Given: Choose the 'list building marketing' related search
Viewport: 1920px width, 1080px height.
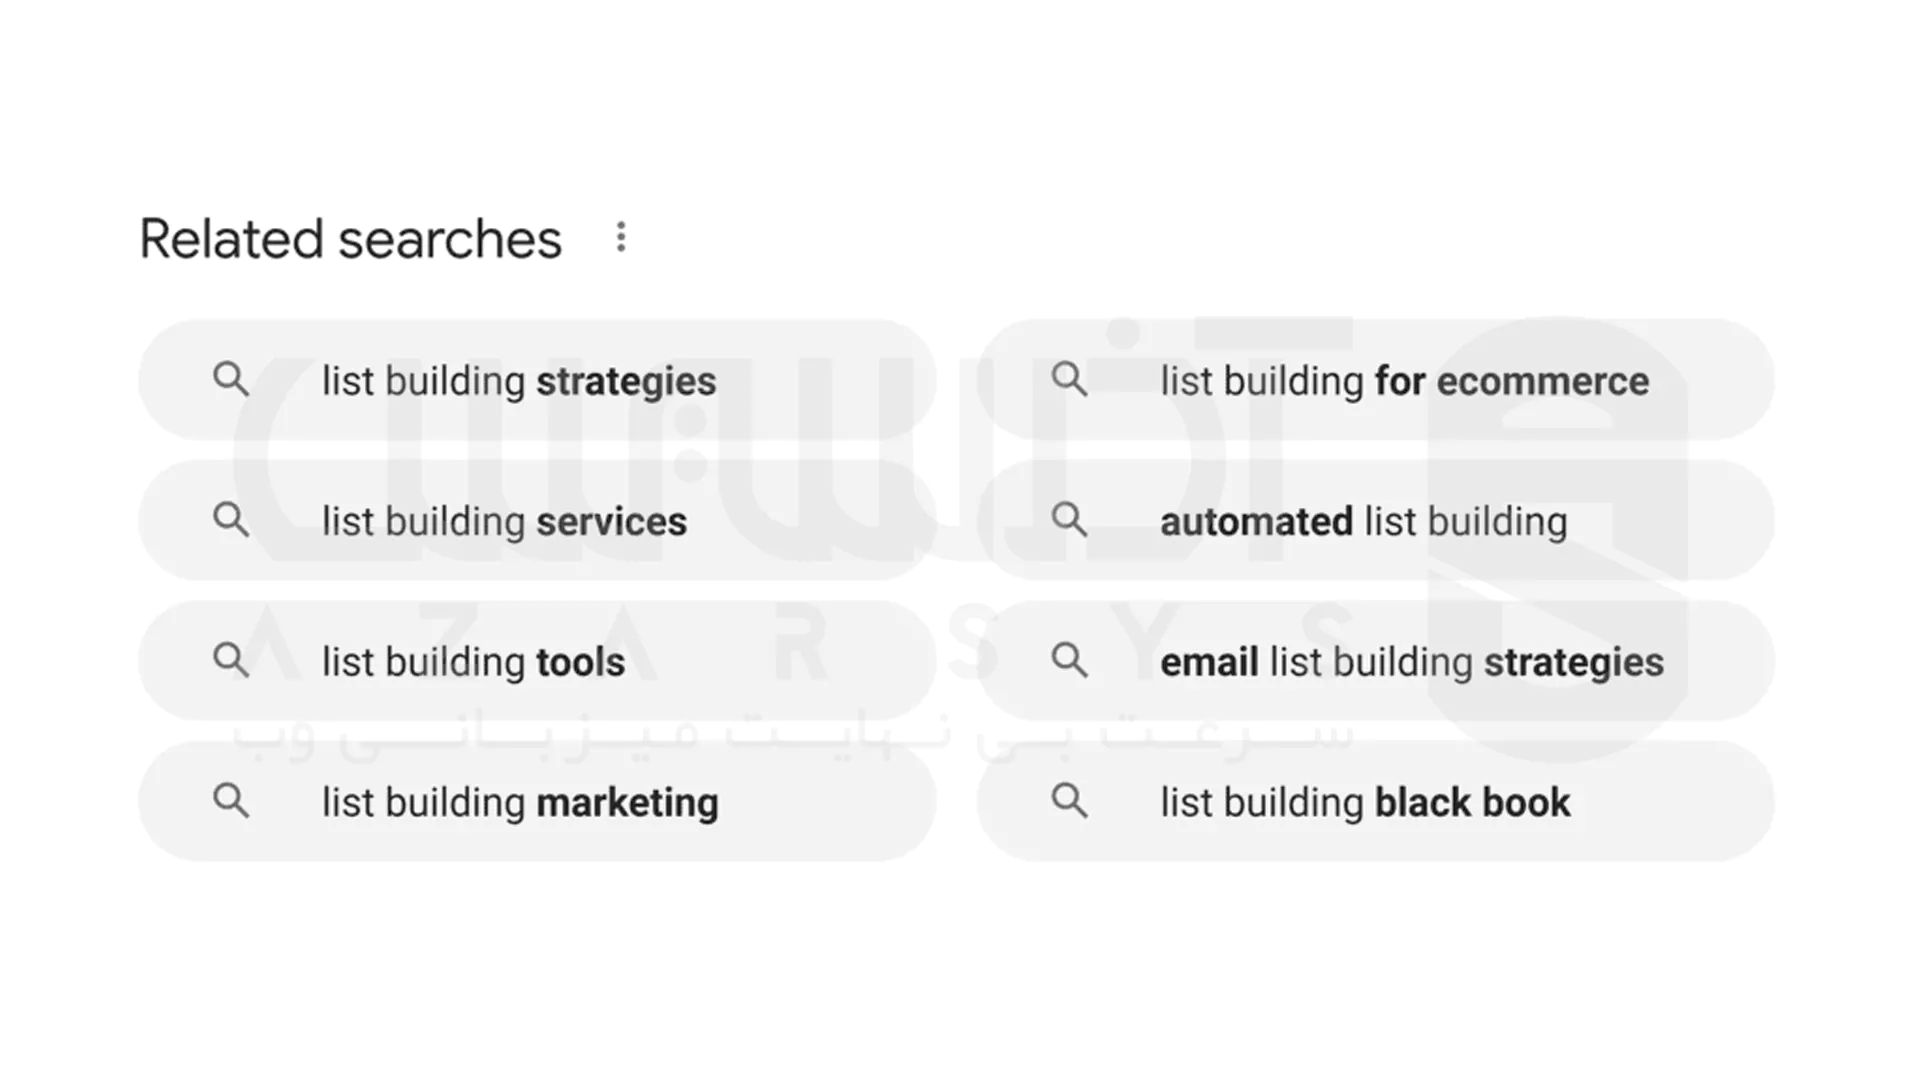Looking at the screenshot, I should (520, 803).
